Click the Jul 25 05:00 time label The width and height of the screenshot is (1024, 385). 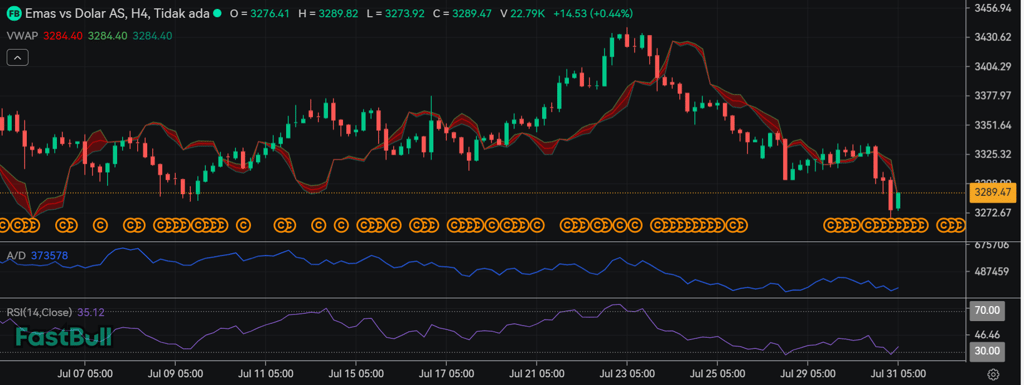[717, 375]
